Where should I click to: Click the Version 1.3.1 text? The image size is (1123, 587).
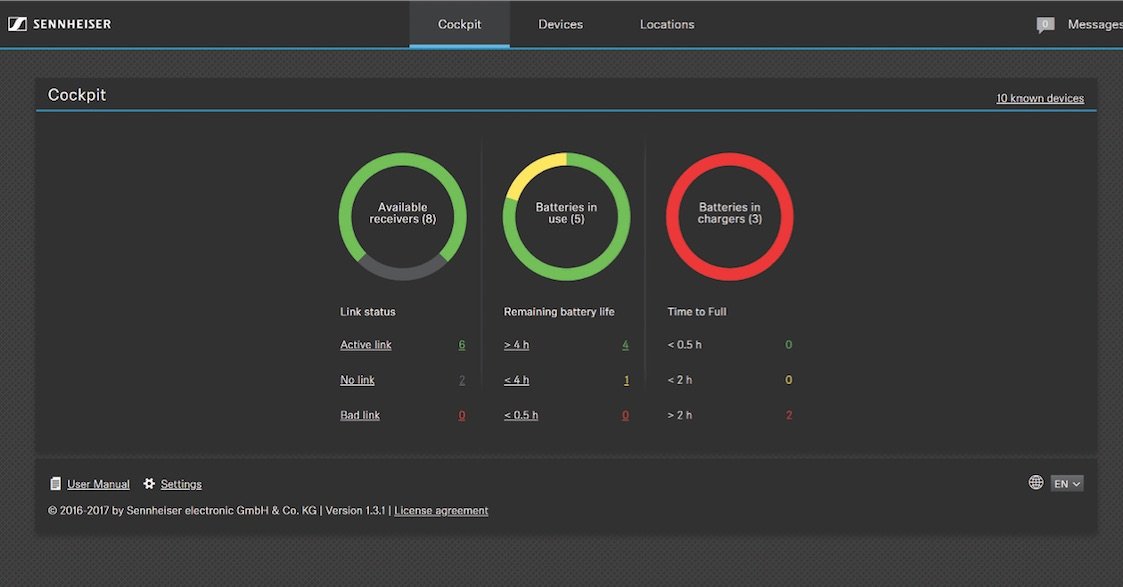point(355,510)
